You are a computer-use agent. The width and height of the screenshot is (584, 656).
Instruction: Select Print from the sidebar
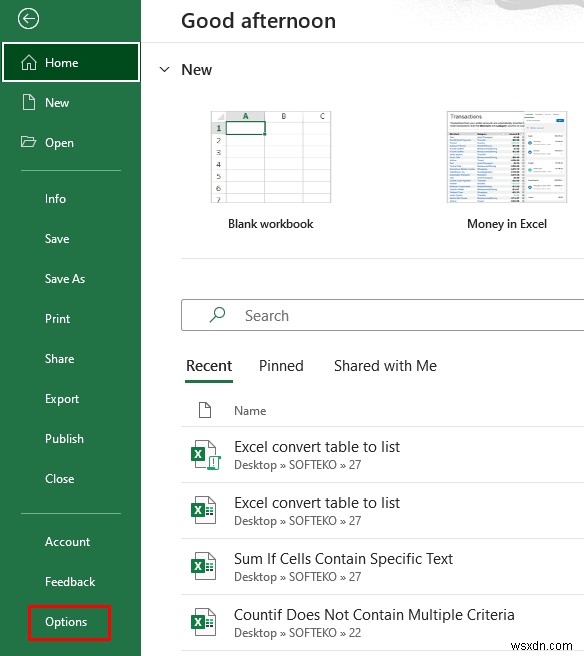57,319
